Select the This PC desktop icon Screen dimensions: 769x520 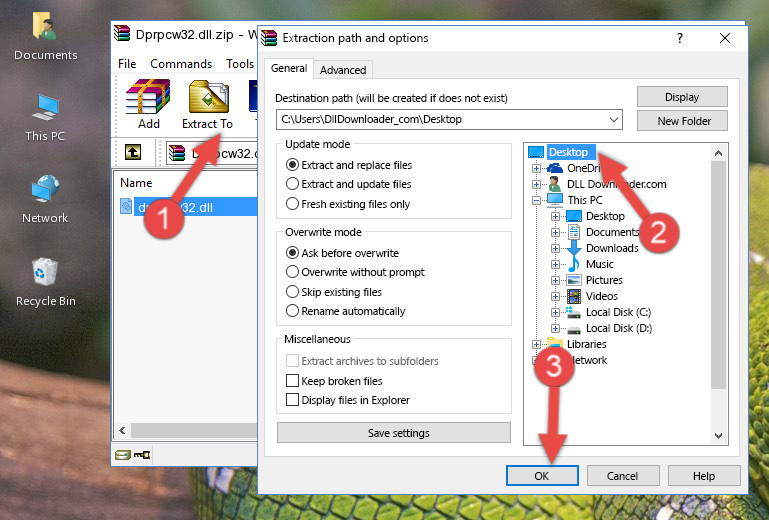pos(45,118)
